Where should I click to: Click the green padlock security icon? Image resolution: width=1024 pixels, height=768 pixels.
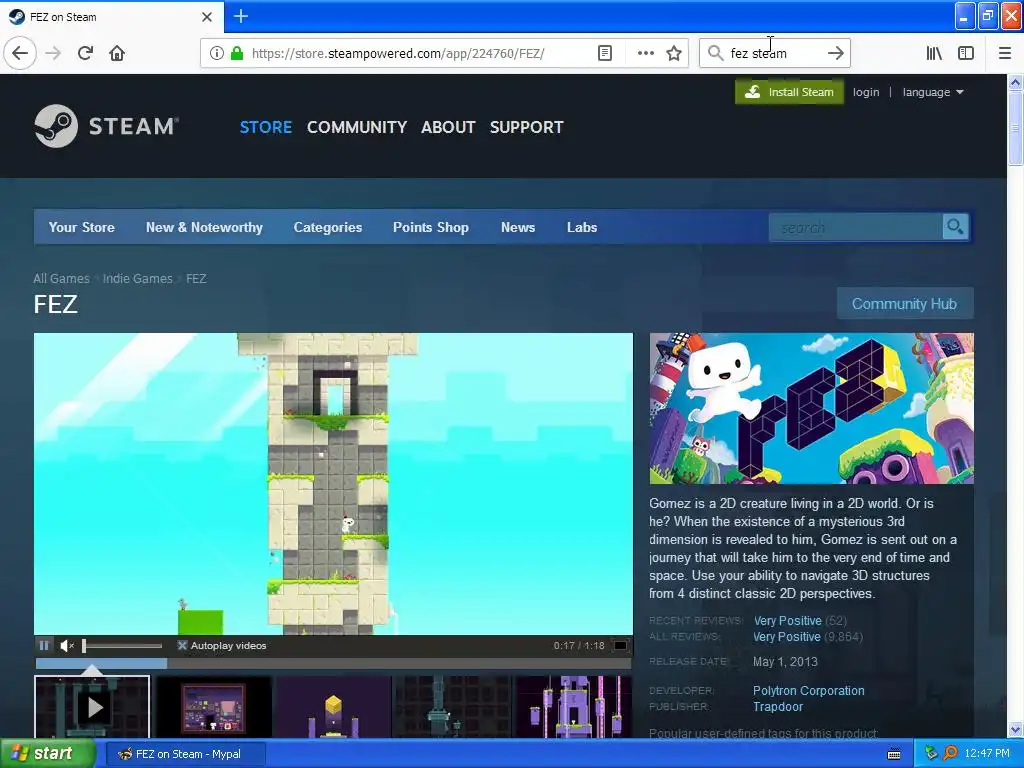tap(237, 53)
